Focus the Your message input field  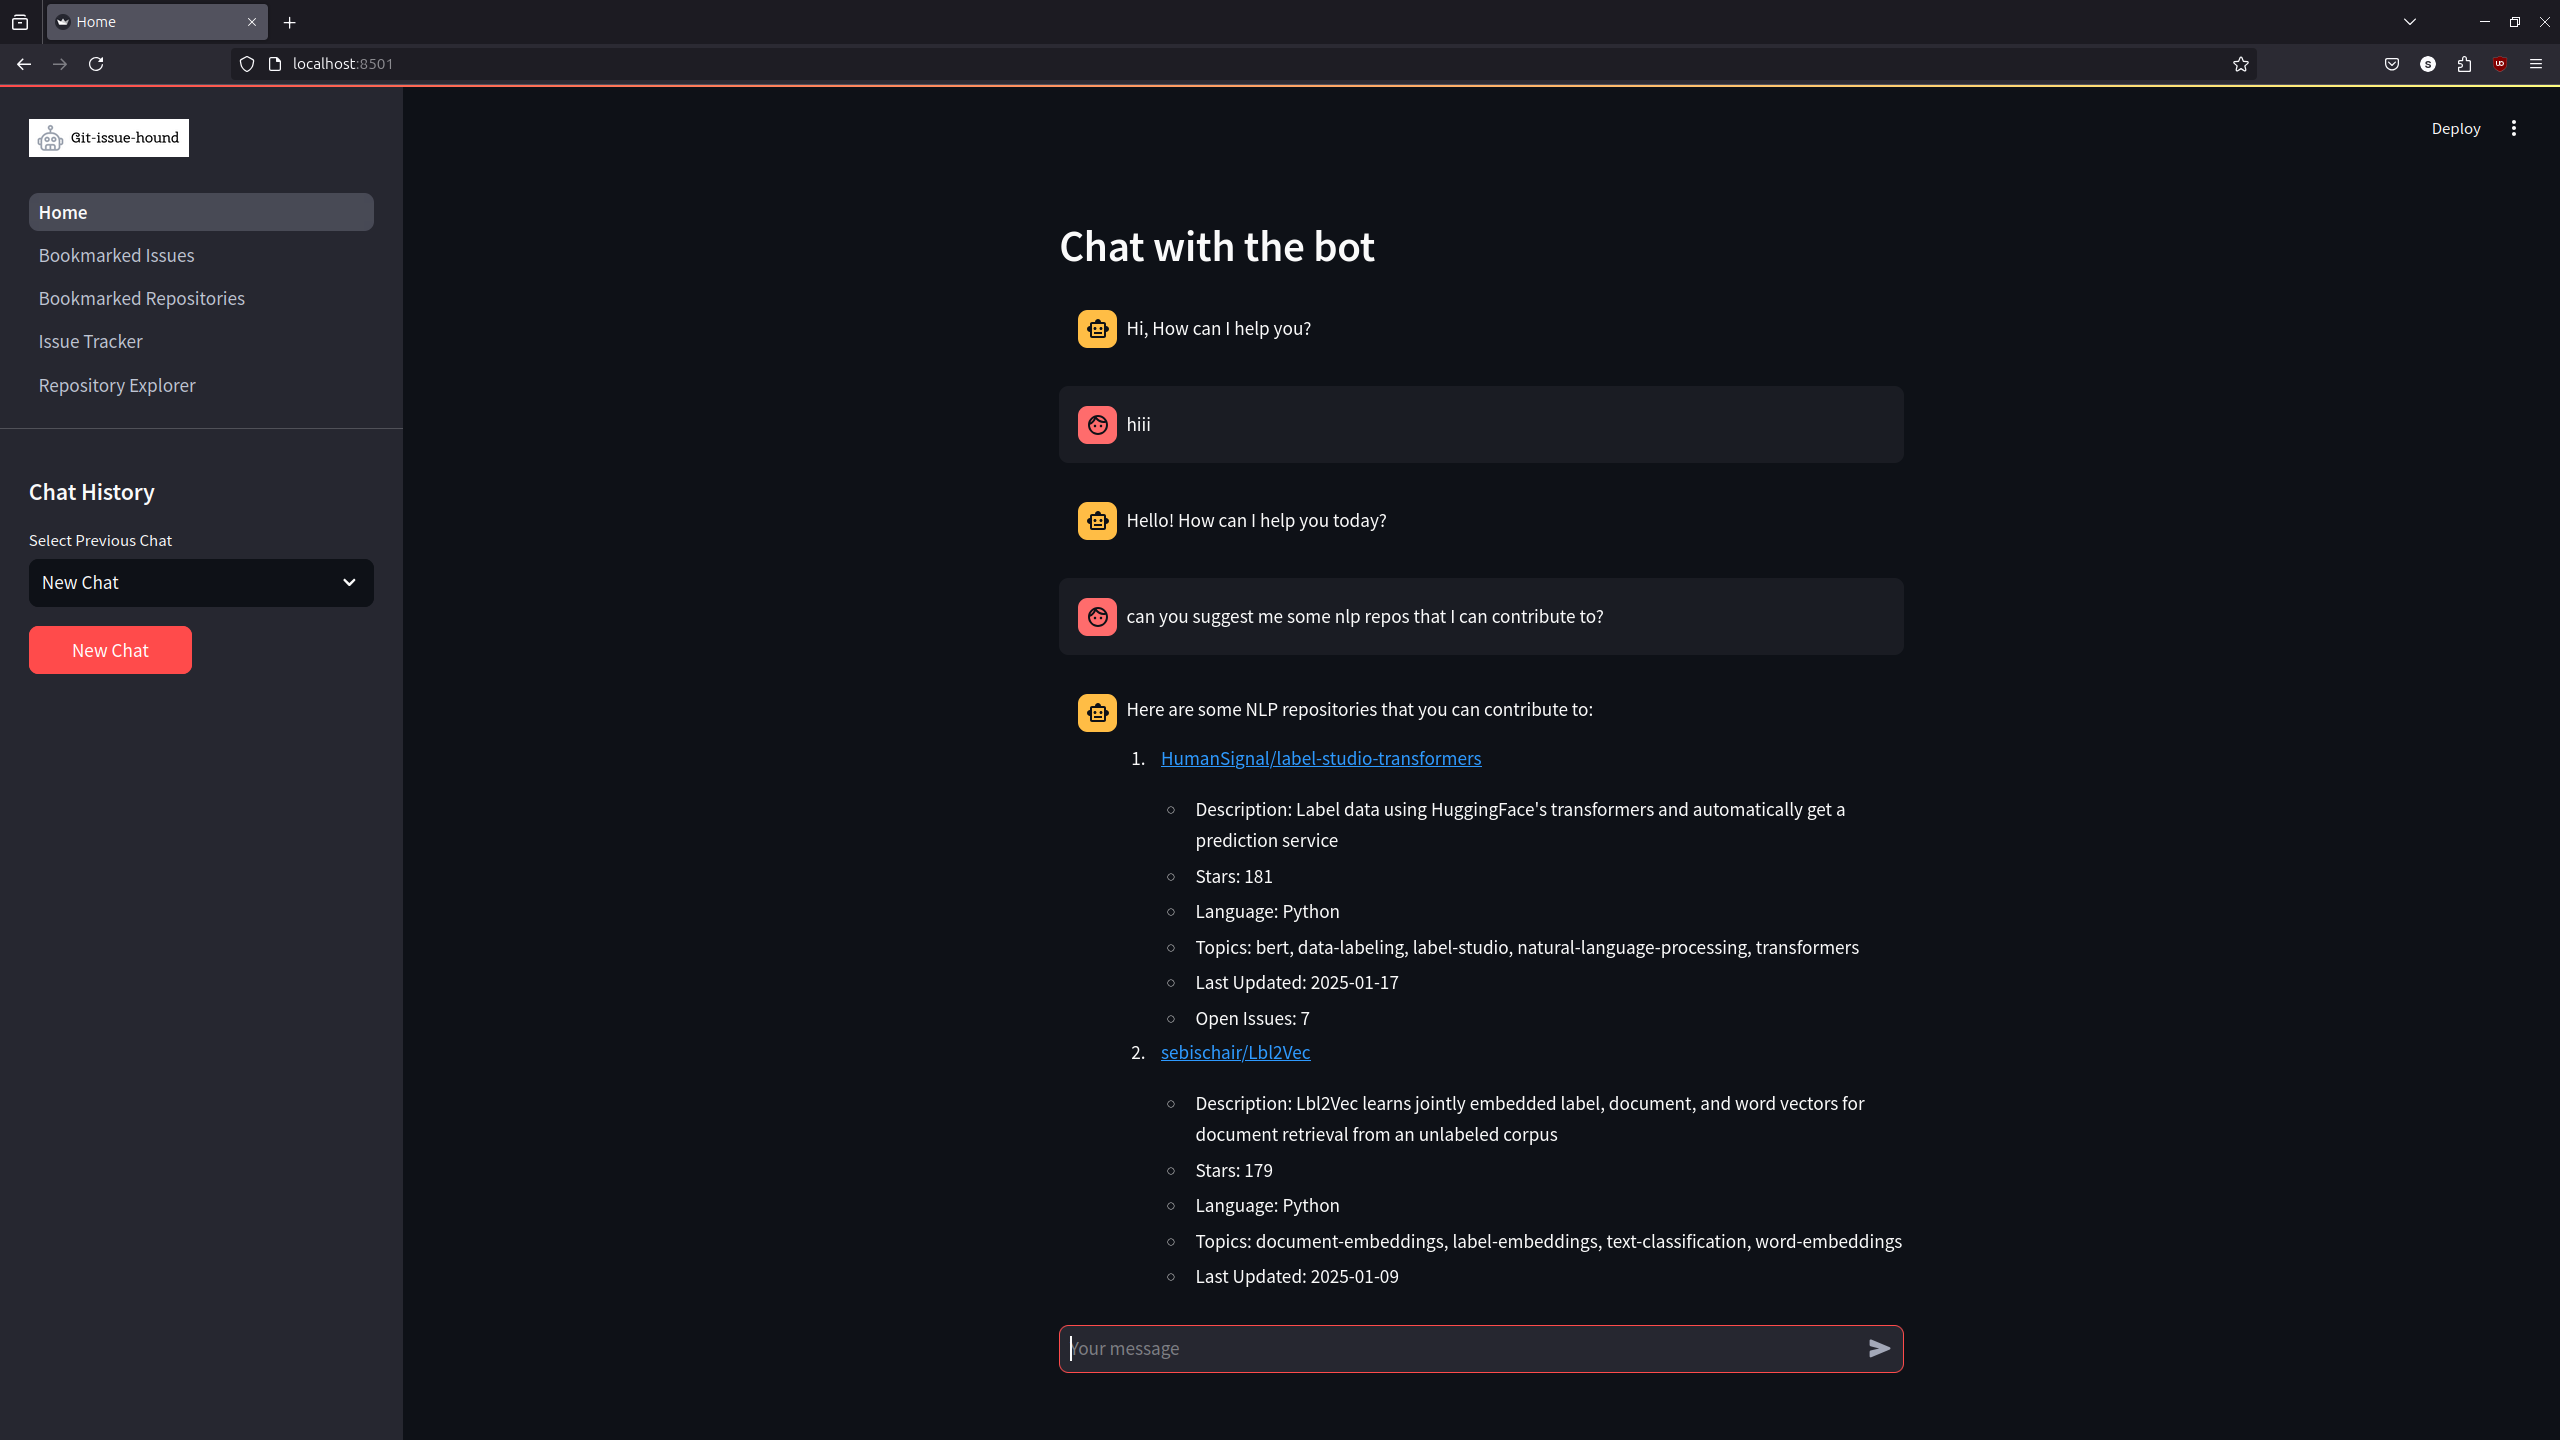coord(1460,1348)
